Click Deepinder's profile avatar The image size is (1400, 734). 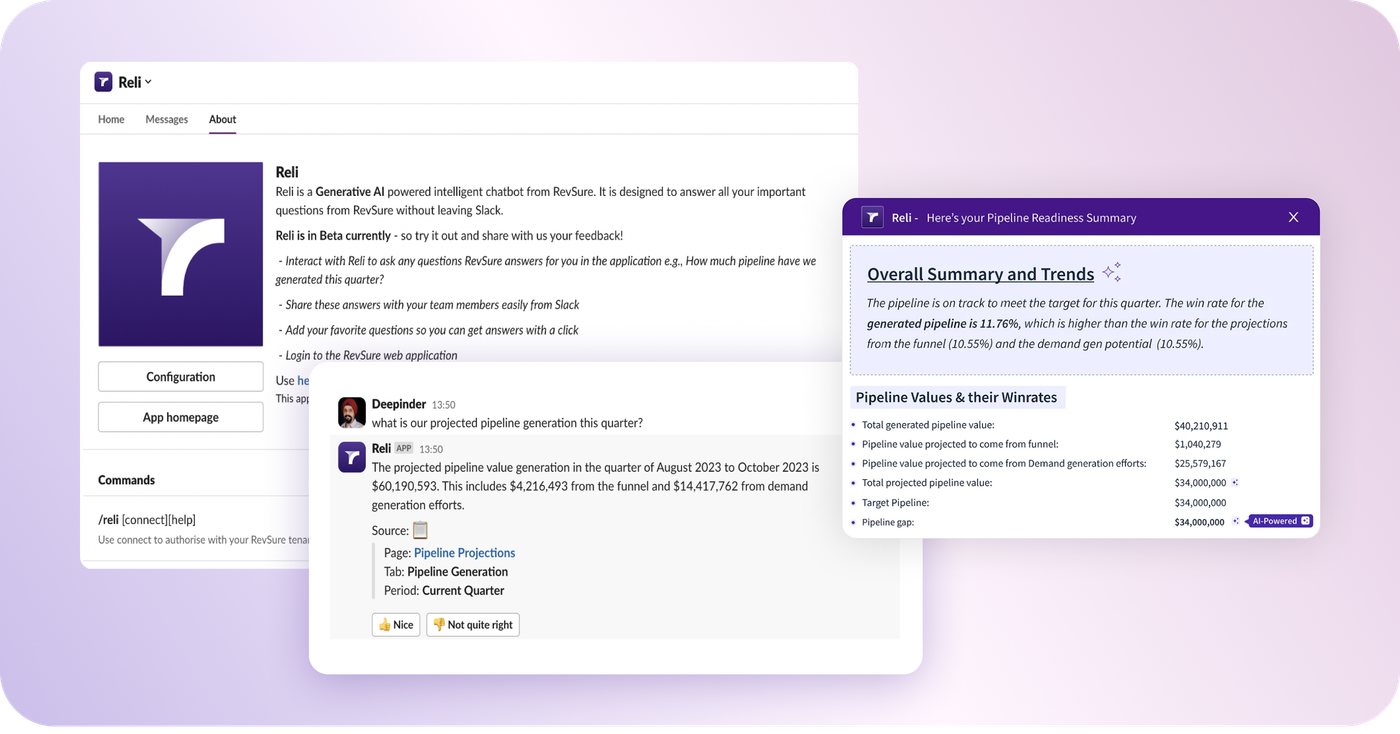click(352, 412)
